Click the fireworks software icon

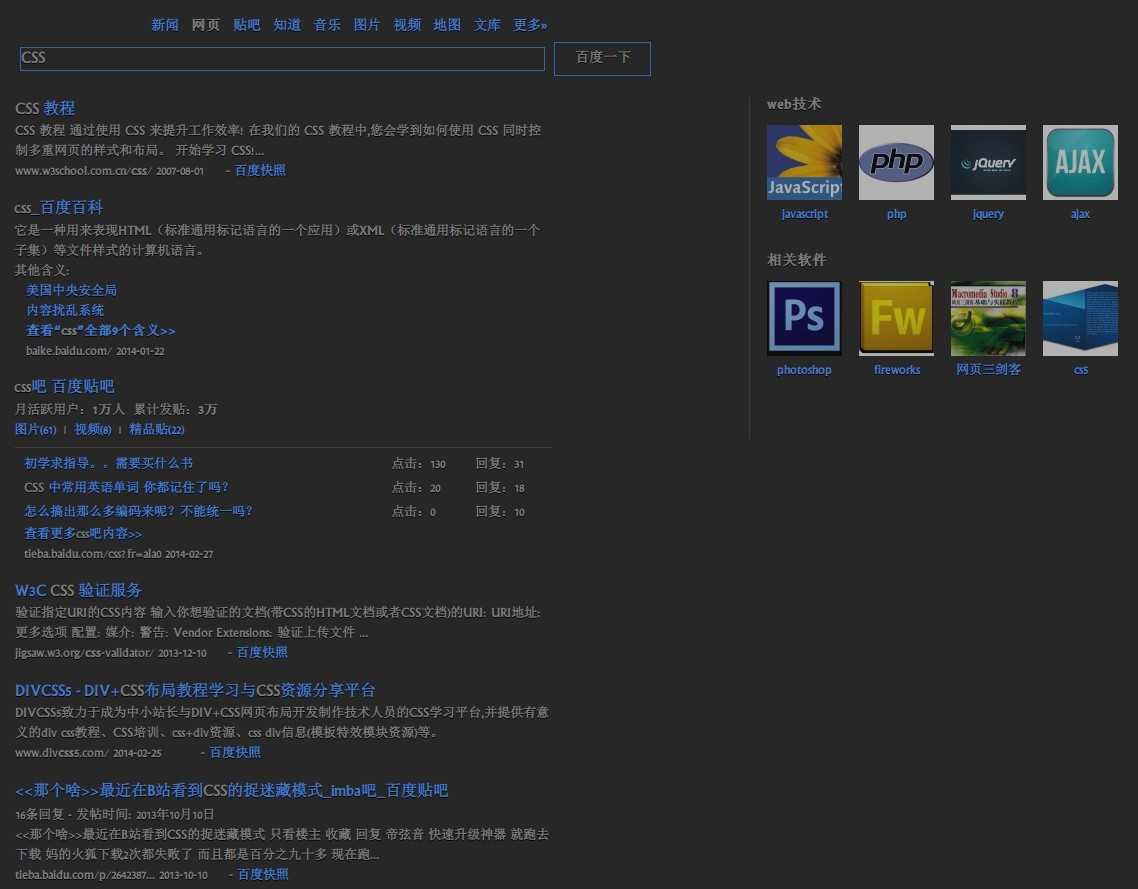pyautogui.click(x=896, y=317)
